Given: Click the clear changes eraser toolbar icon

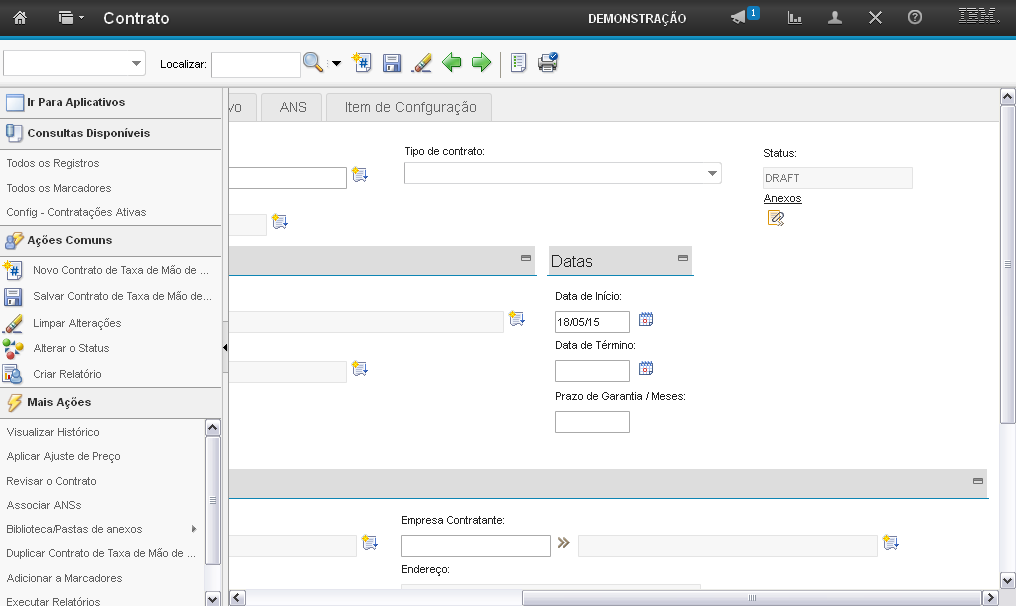Looking at the screenshot, I should (x=421, y=63).
